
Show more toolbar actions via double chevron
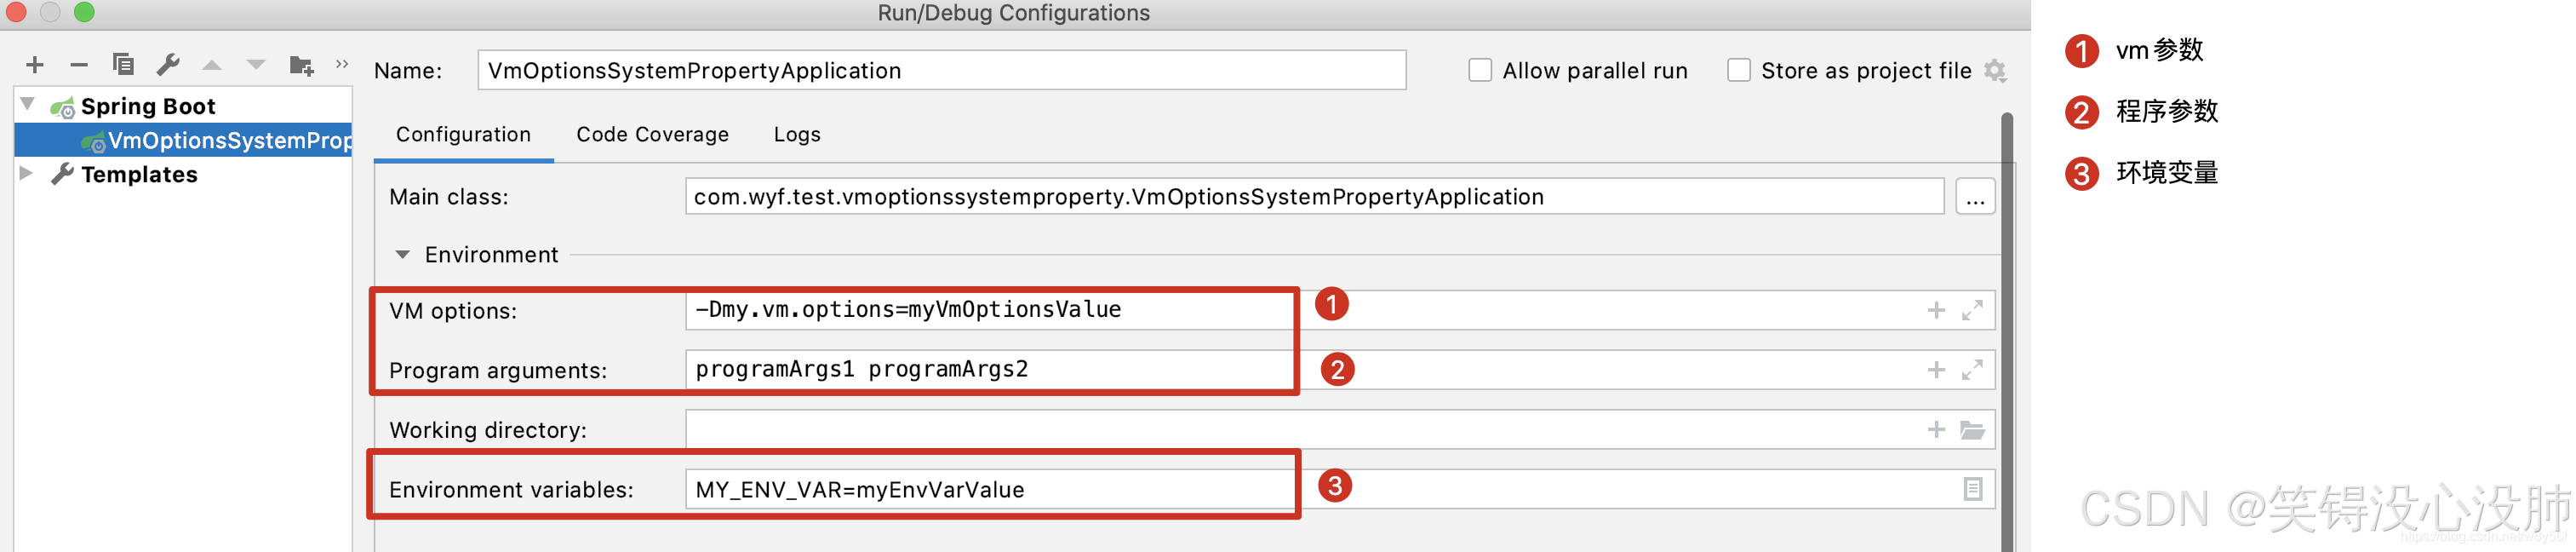pyautogui.click(x=342, y=64)
